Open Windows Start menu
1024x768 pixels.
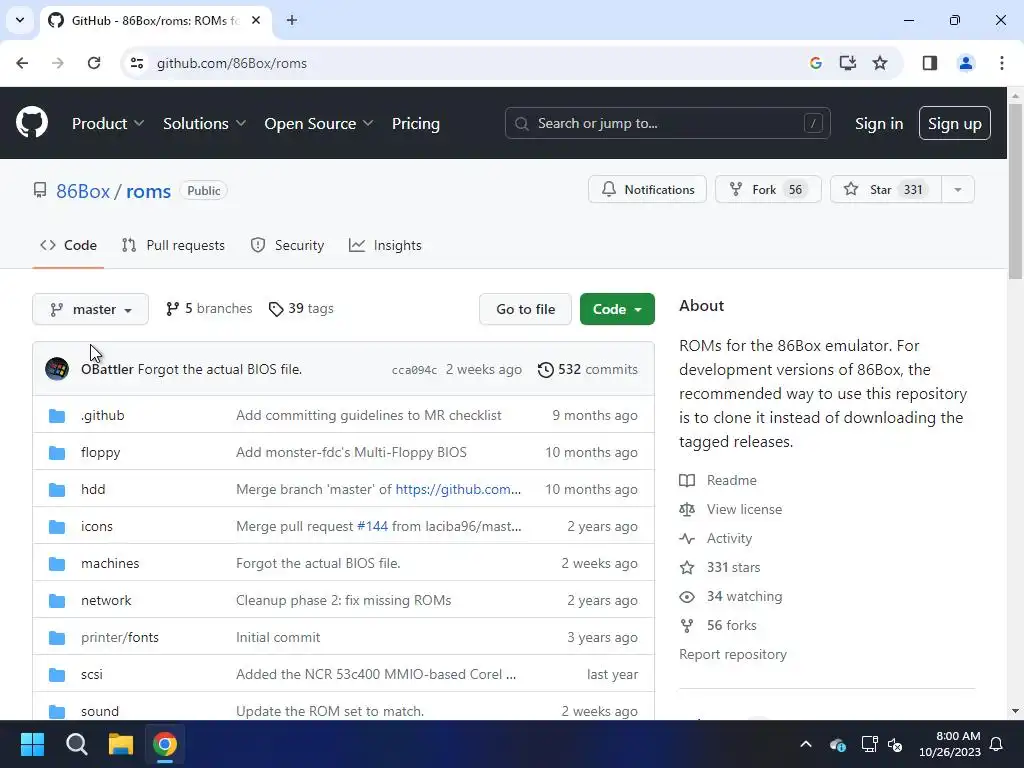(x=32, y=744)
